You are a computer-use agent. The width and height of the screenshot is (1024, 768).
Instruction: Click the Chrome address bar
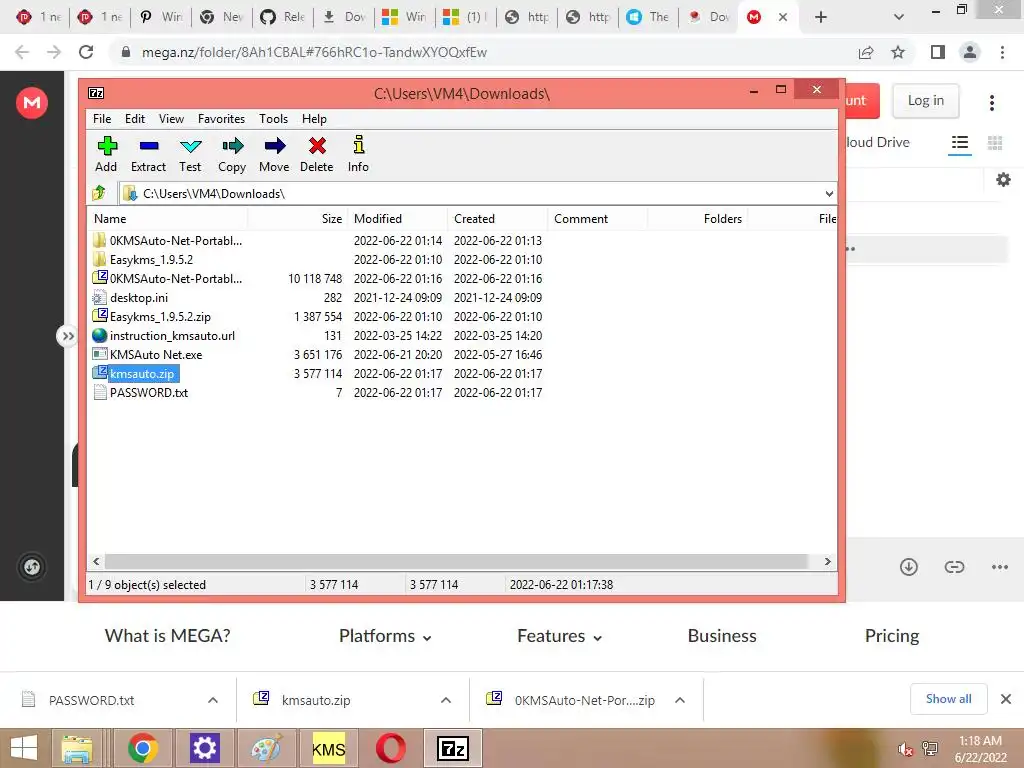click(x=483, y=52)
